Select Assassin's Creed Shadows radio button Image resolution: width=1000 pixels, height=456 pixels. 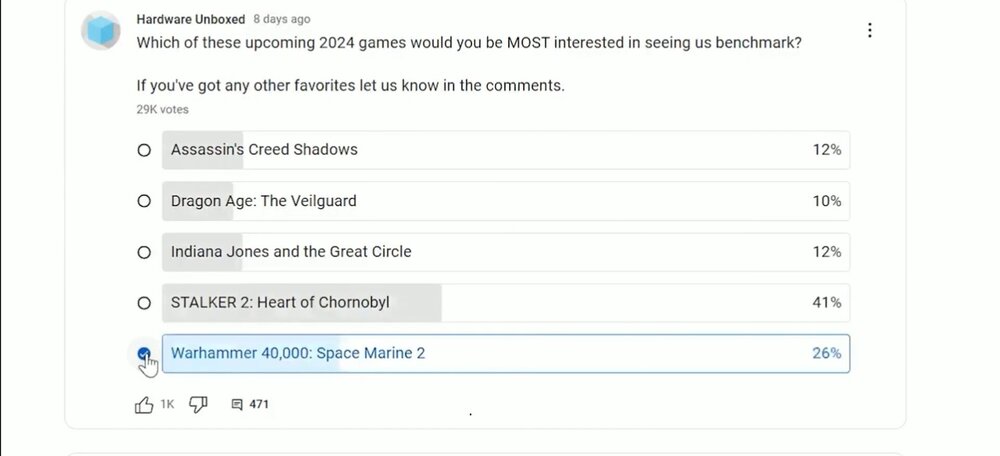point(144,150)
